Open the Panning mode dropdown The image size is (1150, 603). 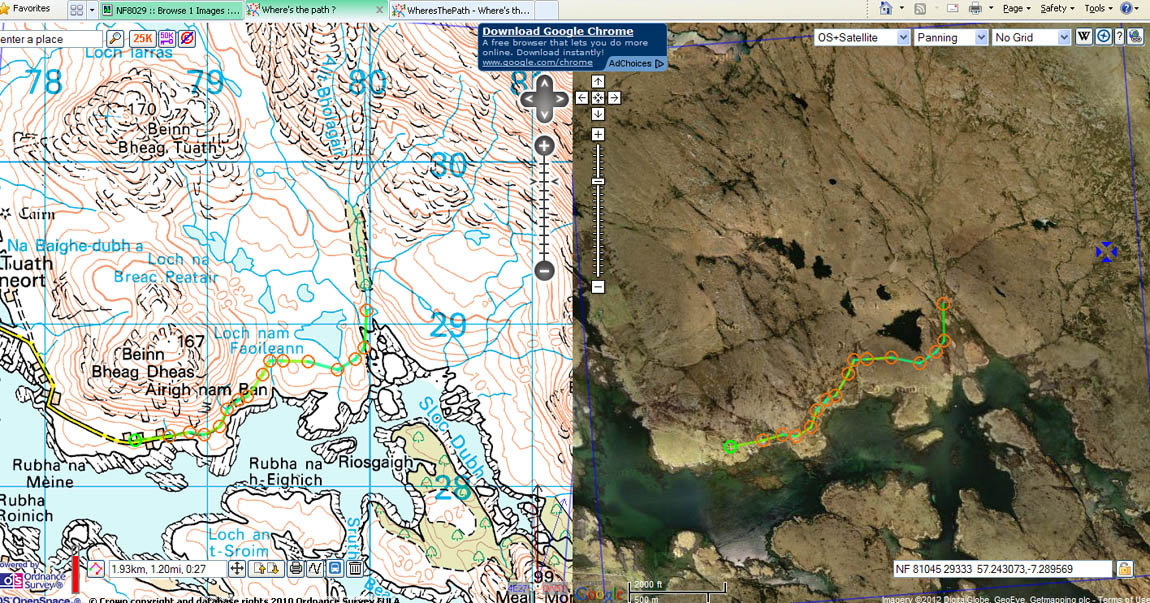point(951,37)
